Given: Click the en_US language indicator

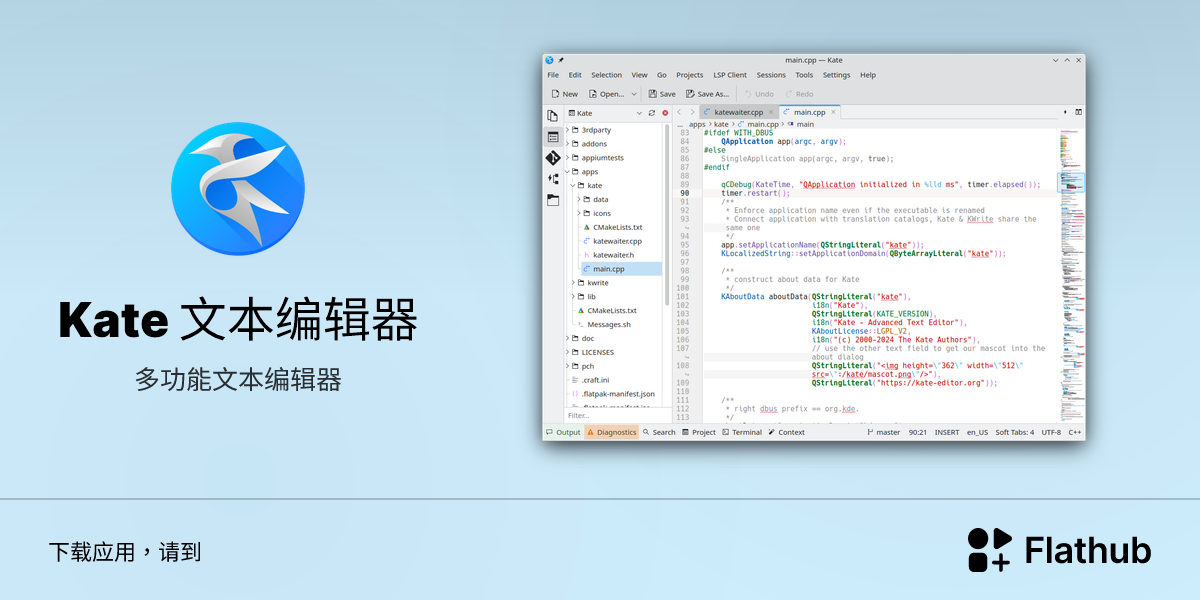Looking at the screenshot, I should tap(977, 432).
